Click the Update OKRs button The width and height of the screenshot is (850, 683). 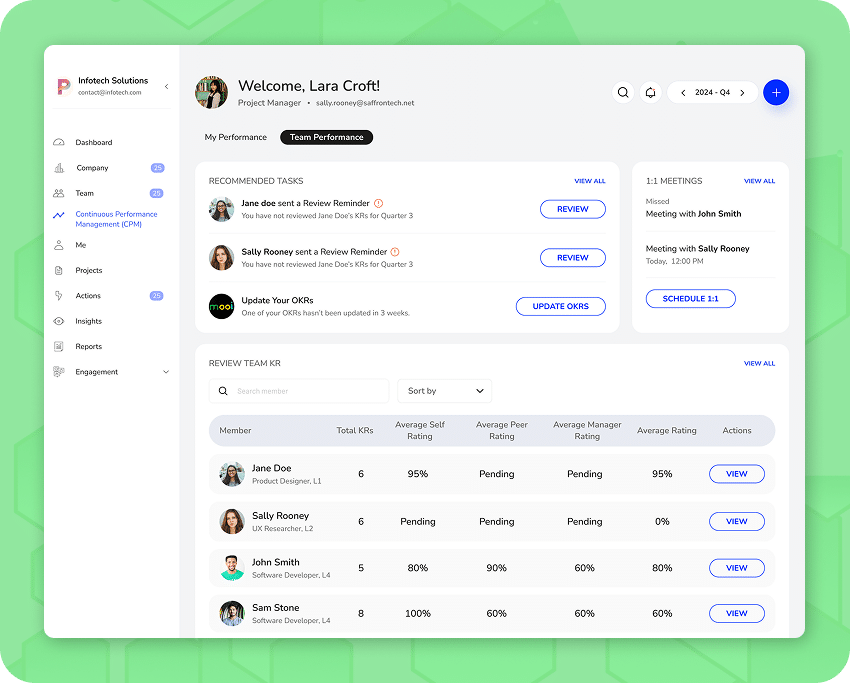pyautogui.click(x=560, y=306)
